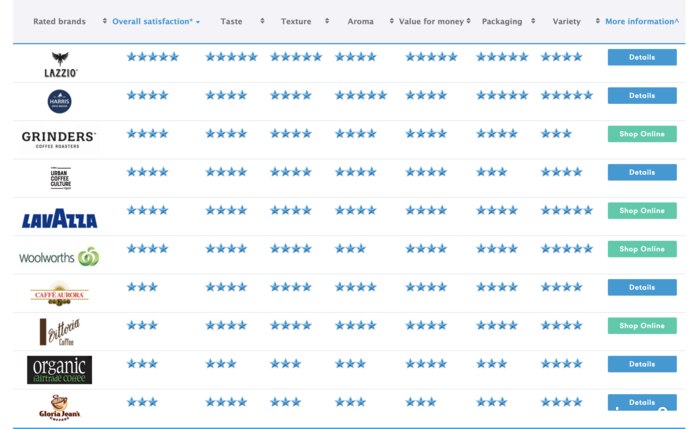Image resolution: width=699 pixels, height=429 pixels.
Task: Open Details for Gloria Jean's
Action: (x=642, y=402)
